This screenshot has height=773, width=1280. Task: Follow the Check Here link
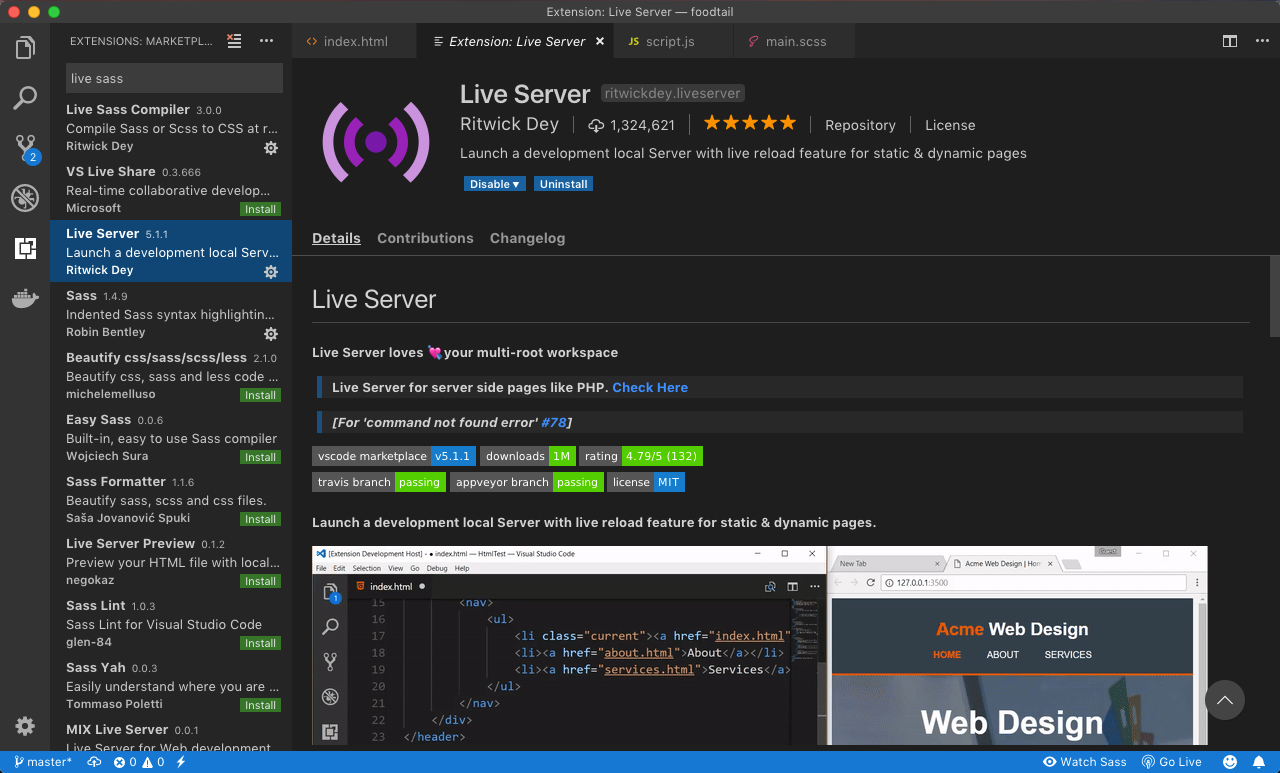click(650, 387)
